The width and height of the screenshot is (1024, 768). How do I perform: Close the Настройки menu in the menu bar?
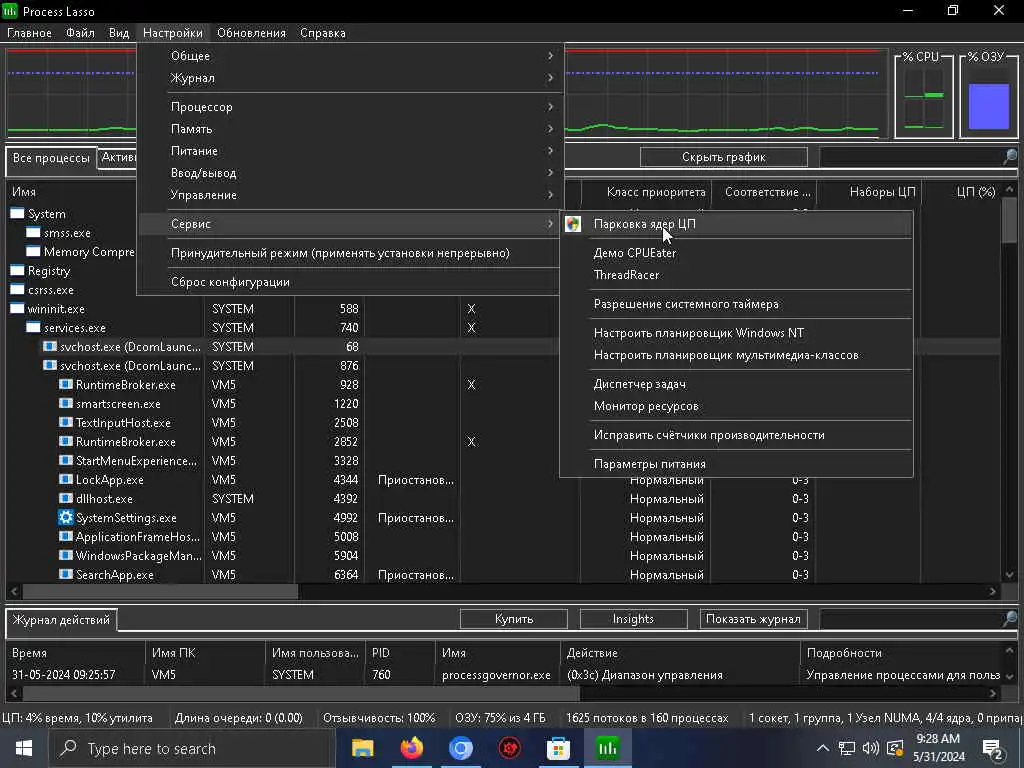point(172,33)
